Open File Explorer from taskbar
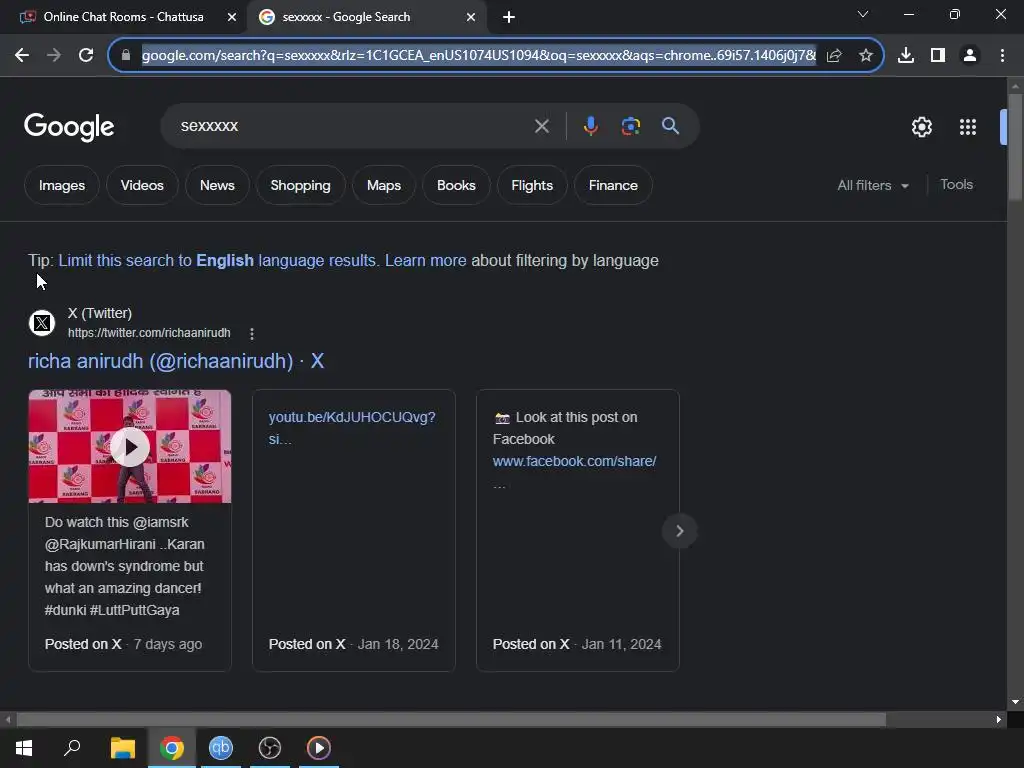Screen dimensions: 1024x768 point(122,748)
